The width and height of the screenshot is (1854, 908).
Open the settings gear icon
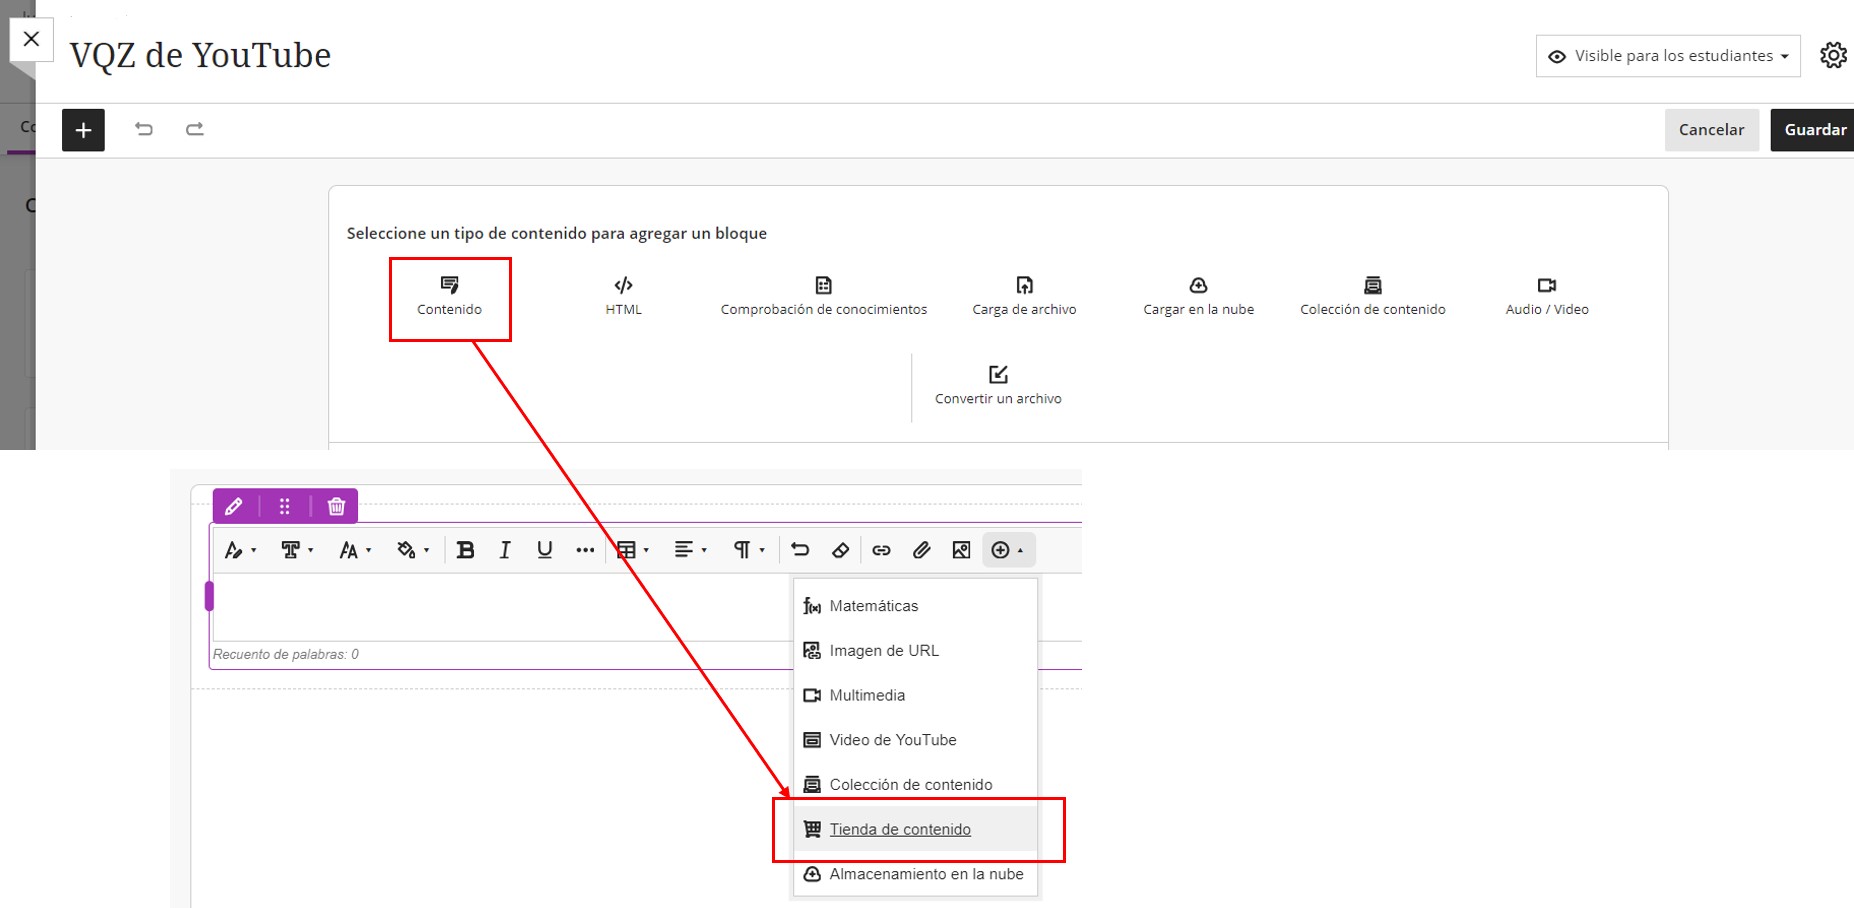1833,55
